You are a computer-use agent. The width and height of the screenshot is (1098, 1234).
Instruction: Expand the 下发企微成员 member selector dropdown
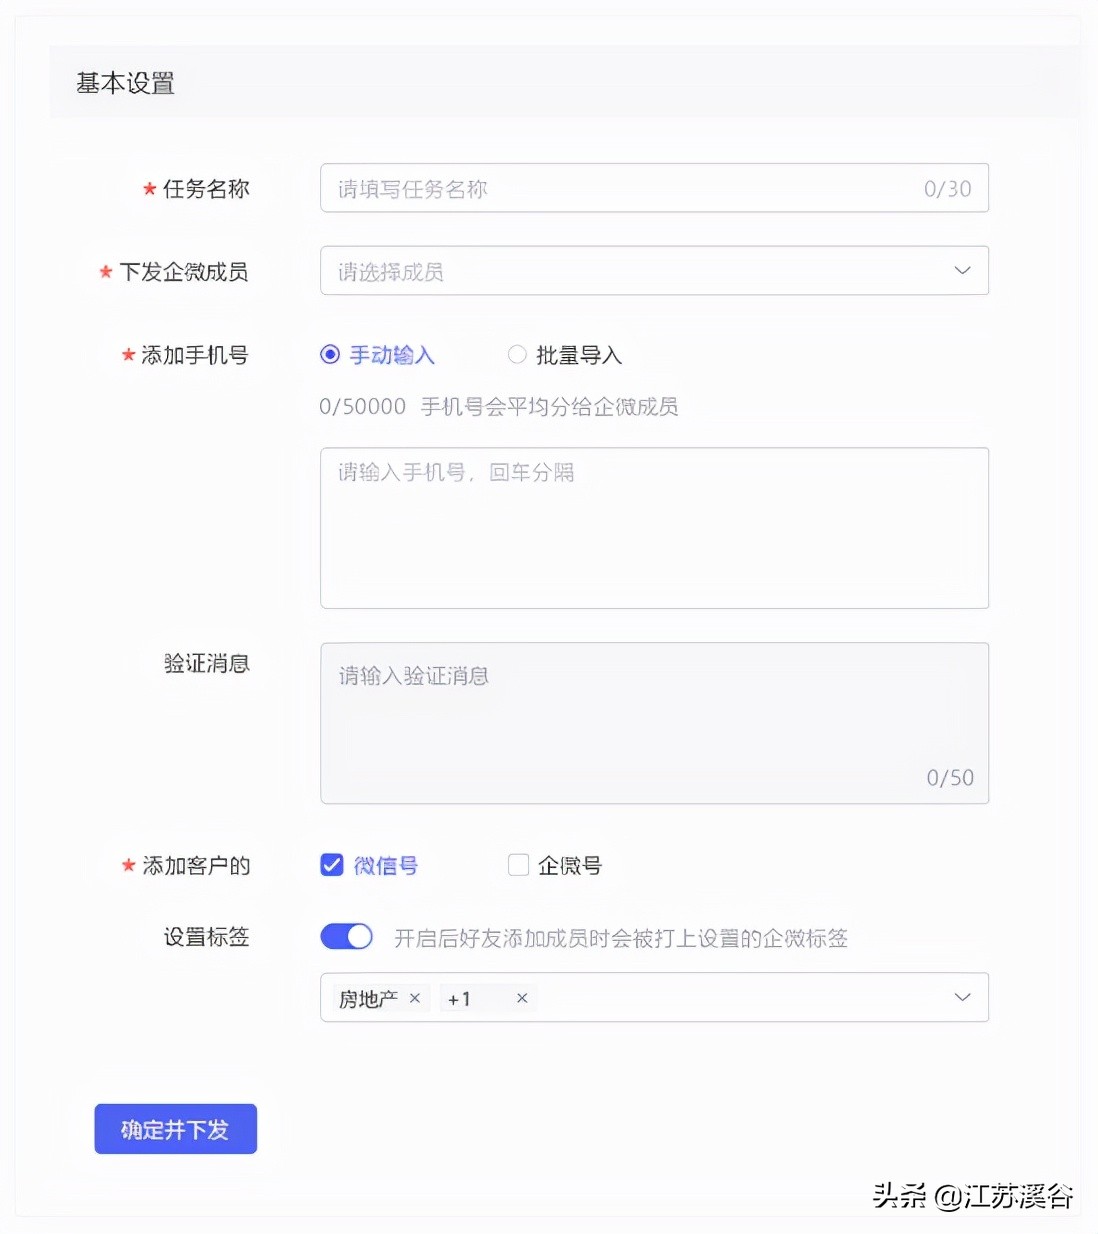[x=654, y=270]
